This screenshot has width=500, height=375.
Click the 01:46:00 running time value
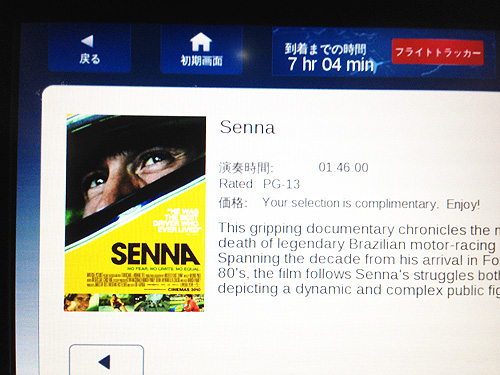pos(343,167)
